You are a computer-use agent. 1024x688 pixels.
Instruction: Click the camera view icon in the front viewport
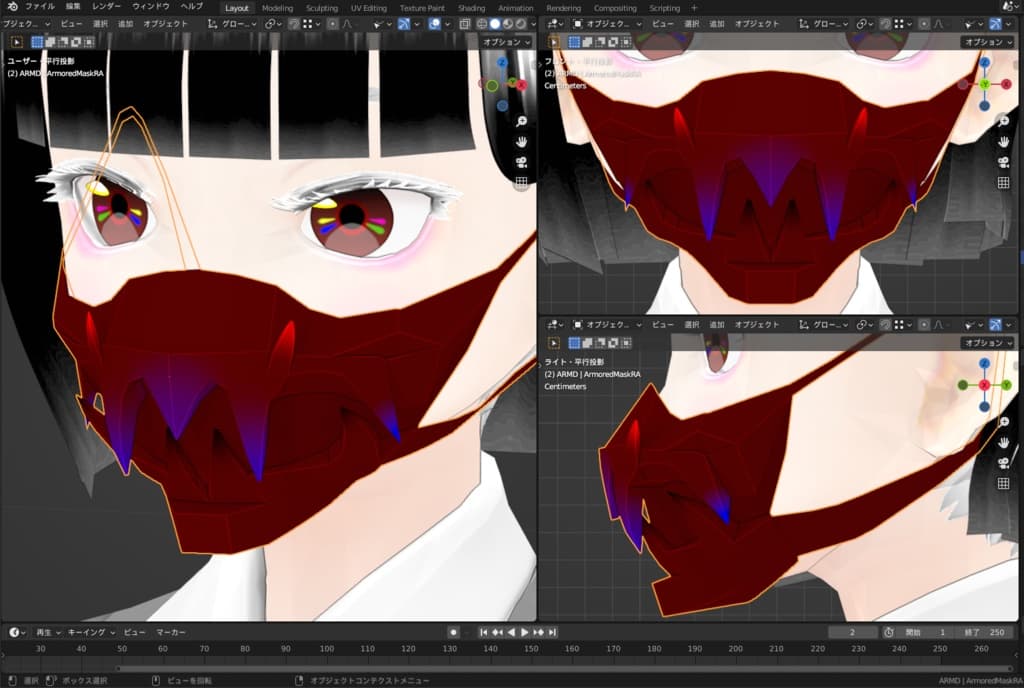[x=1003, y=162]
